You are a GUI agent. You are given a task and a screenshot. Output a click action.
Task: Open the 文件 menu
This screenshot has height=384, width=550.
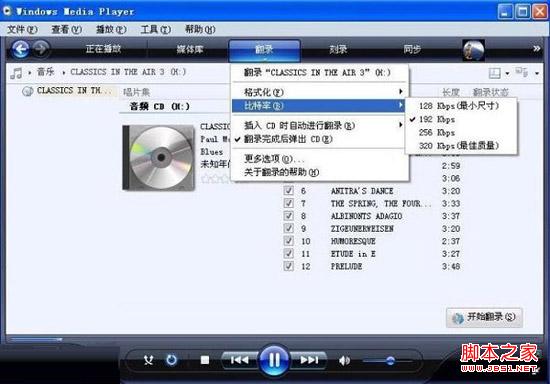pos(22,29)
